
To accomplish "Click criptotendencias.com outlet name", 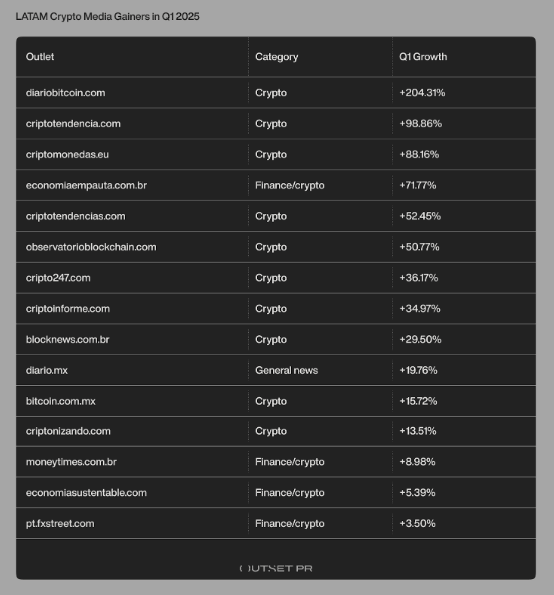I will (x=76, y=216).
